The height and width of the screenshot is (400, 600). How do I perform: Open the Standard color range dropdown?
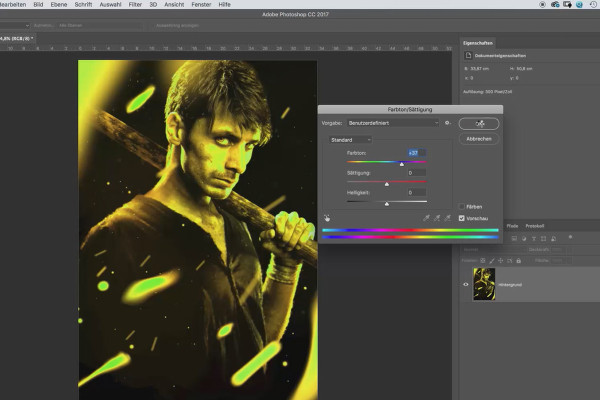click(350, 140)
